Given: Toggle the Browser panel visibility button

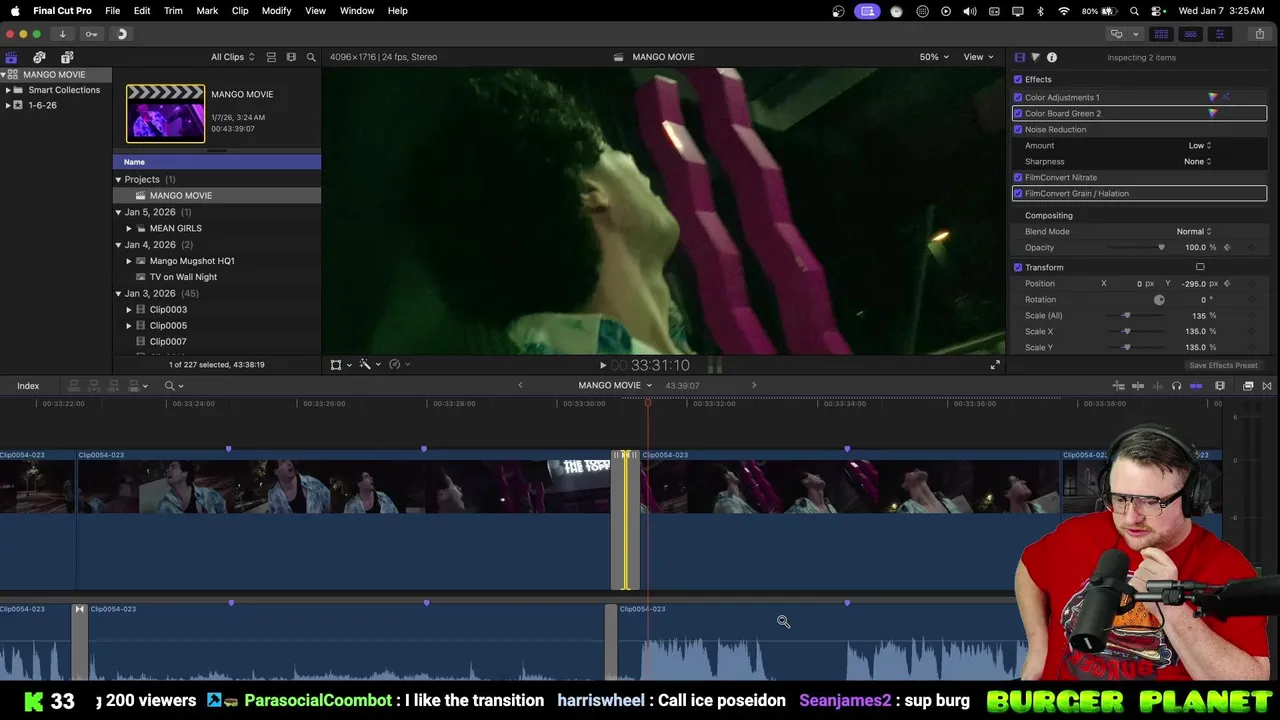Looking at the screenshot, I should [x=1161, y=34].
